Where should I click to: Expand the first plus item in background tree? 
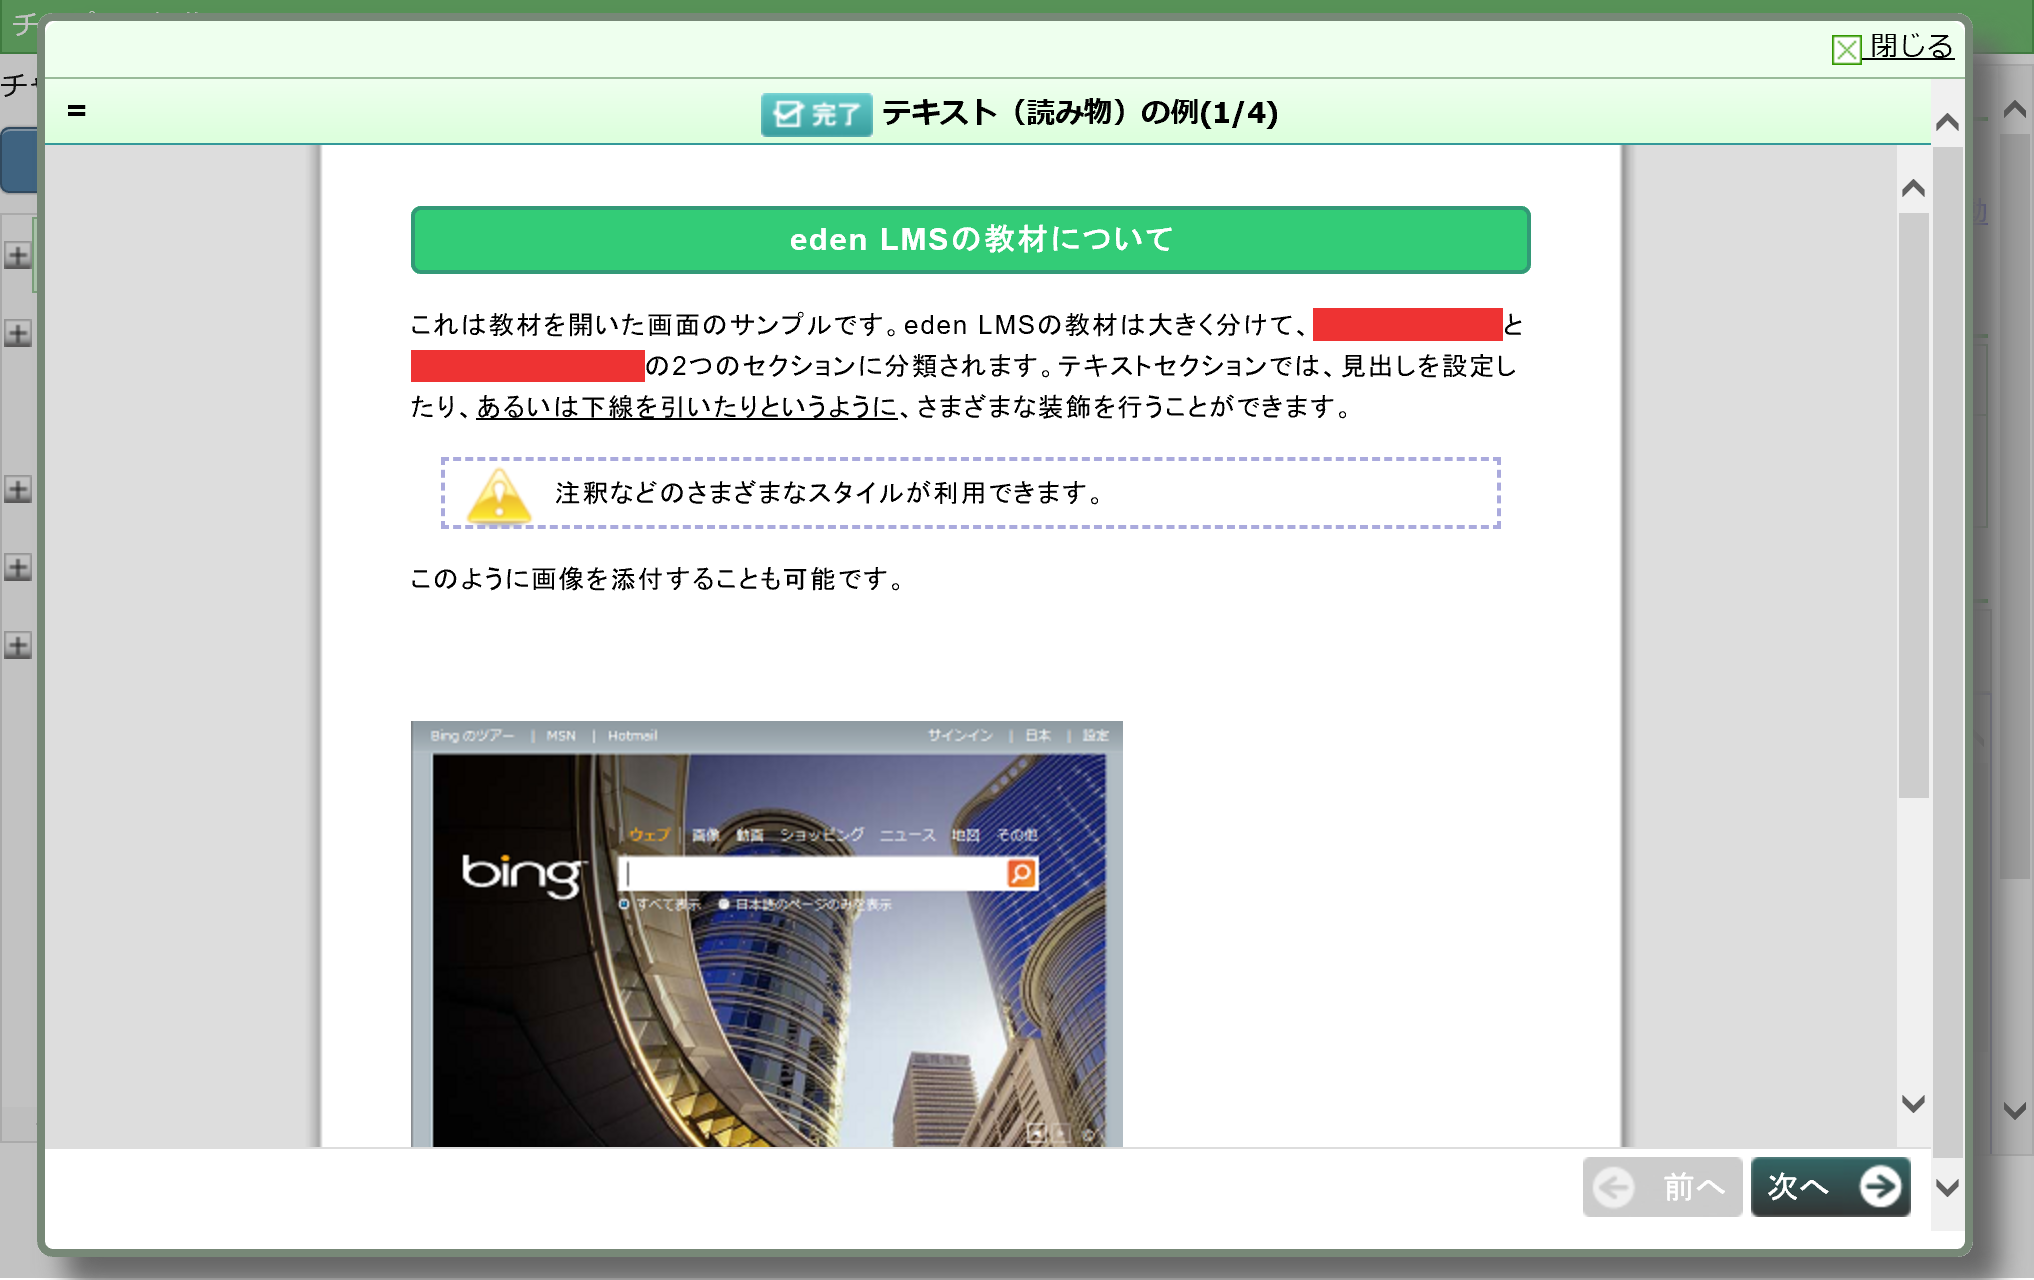click(17, 255)
